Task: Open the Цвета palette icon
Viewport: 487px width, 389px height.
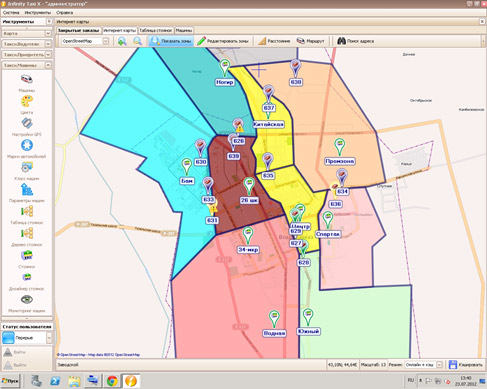Action: (27, 101)
